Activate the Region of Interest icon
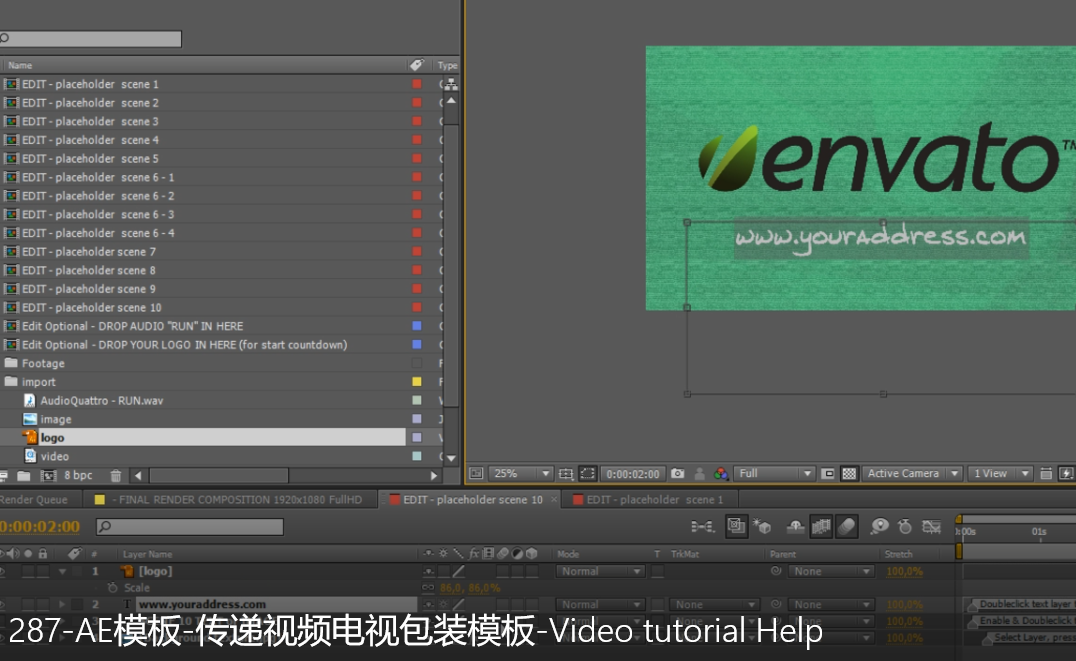 (x=828, y=474)
